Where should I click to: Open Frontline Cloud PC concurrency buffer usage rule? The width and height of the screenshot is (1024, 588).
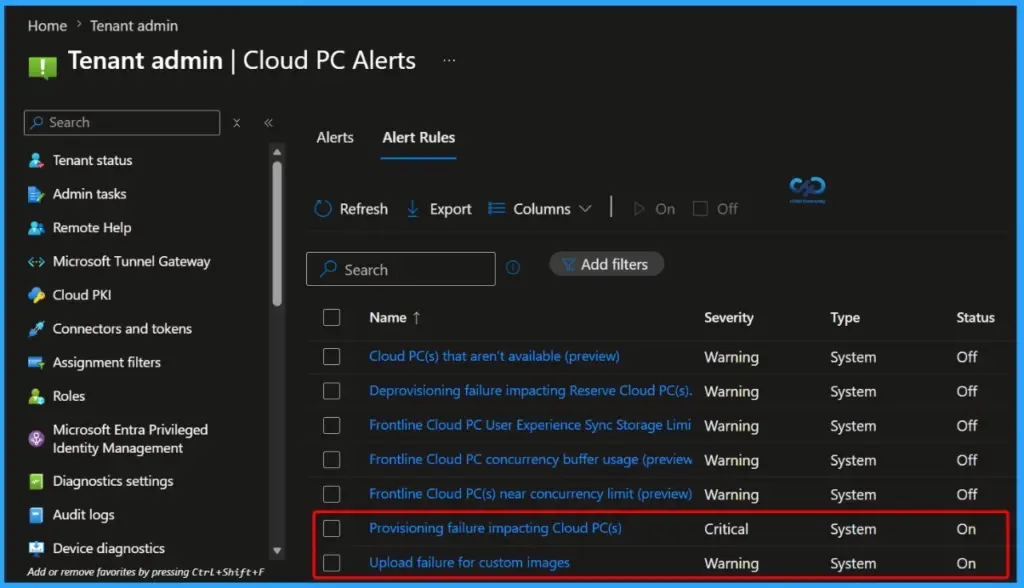(530, 459)
